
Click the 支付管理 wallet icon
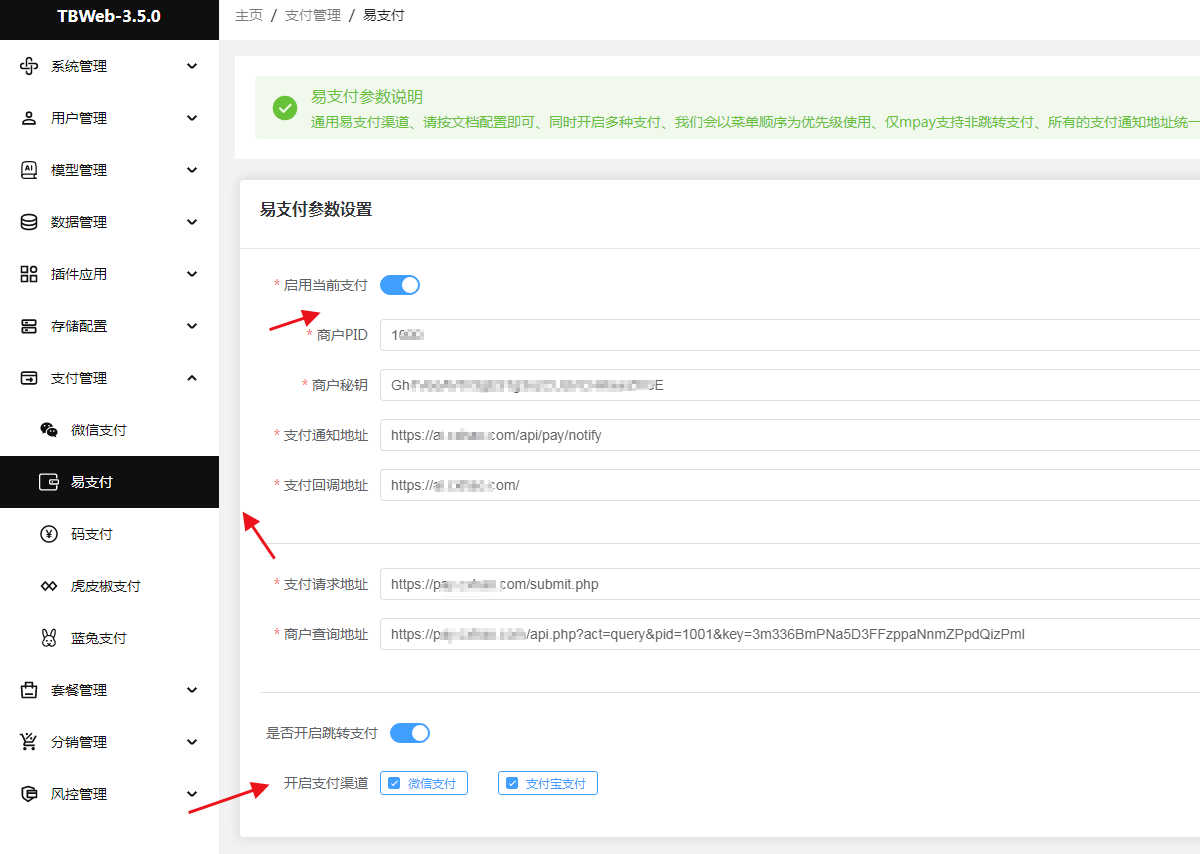click(29, 378)
